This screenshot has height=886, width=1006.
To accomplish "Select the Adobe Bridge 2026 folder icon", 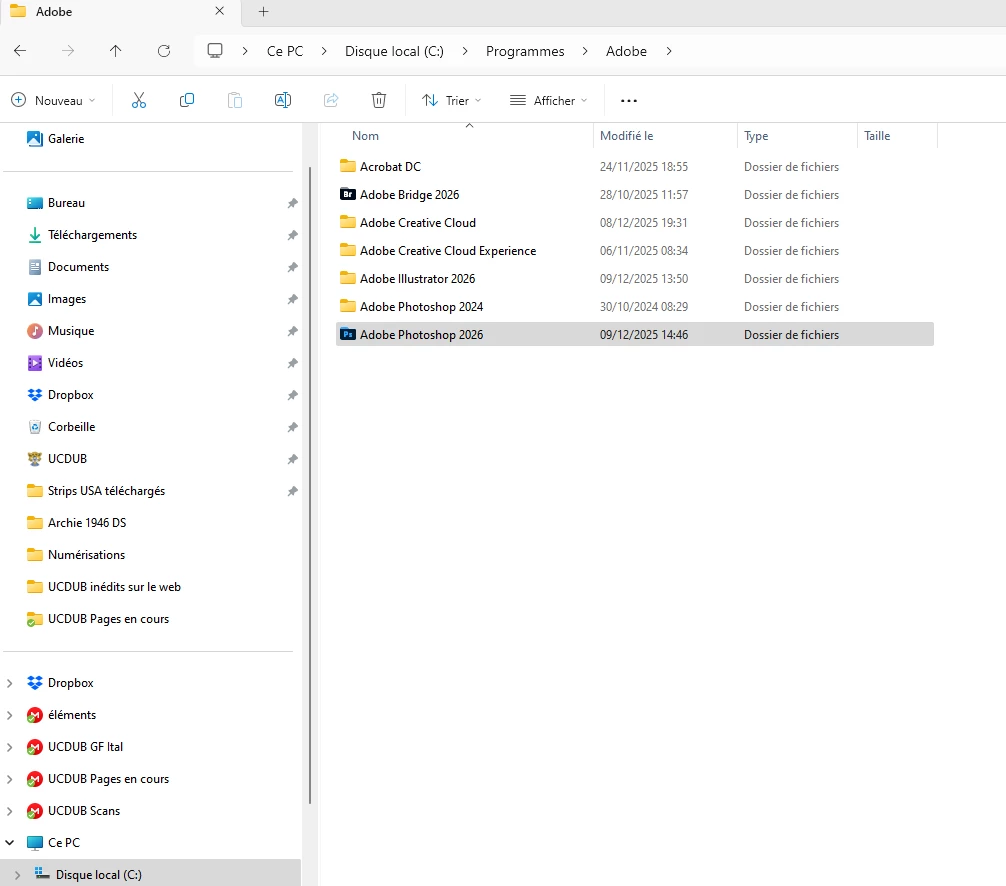I will coord(348,194).
